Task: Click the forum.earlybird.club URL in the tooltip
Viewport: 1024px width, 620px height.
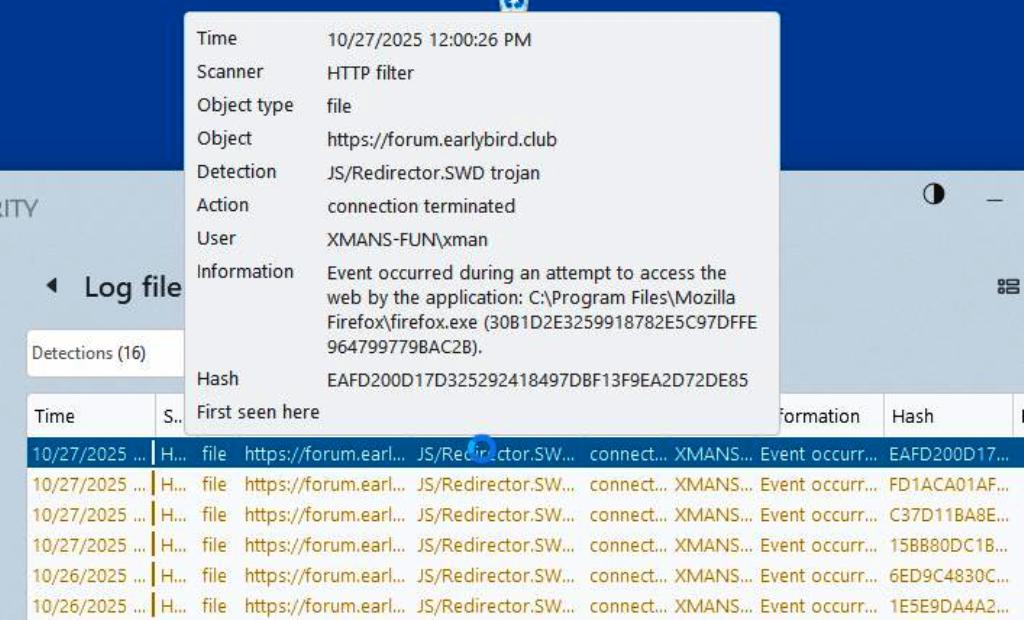Action: [x=441, y=139]
